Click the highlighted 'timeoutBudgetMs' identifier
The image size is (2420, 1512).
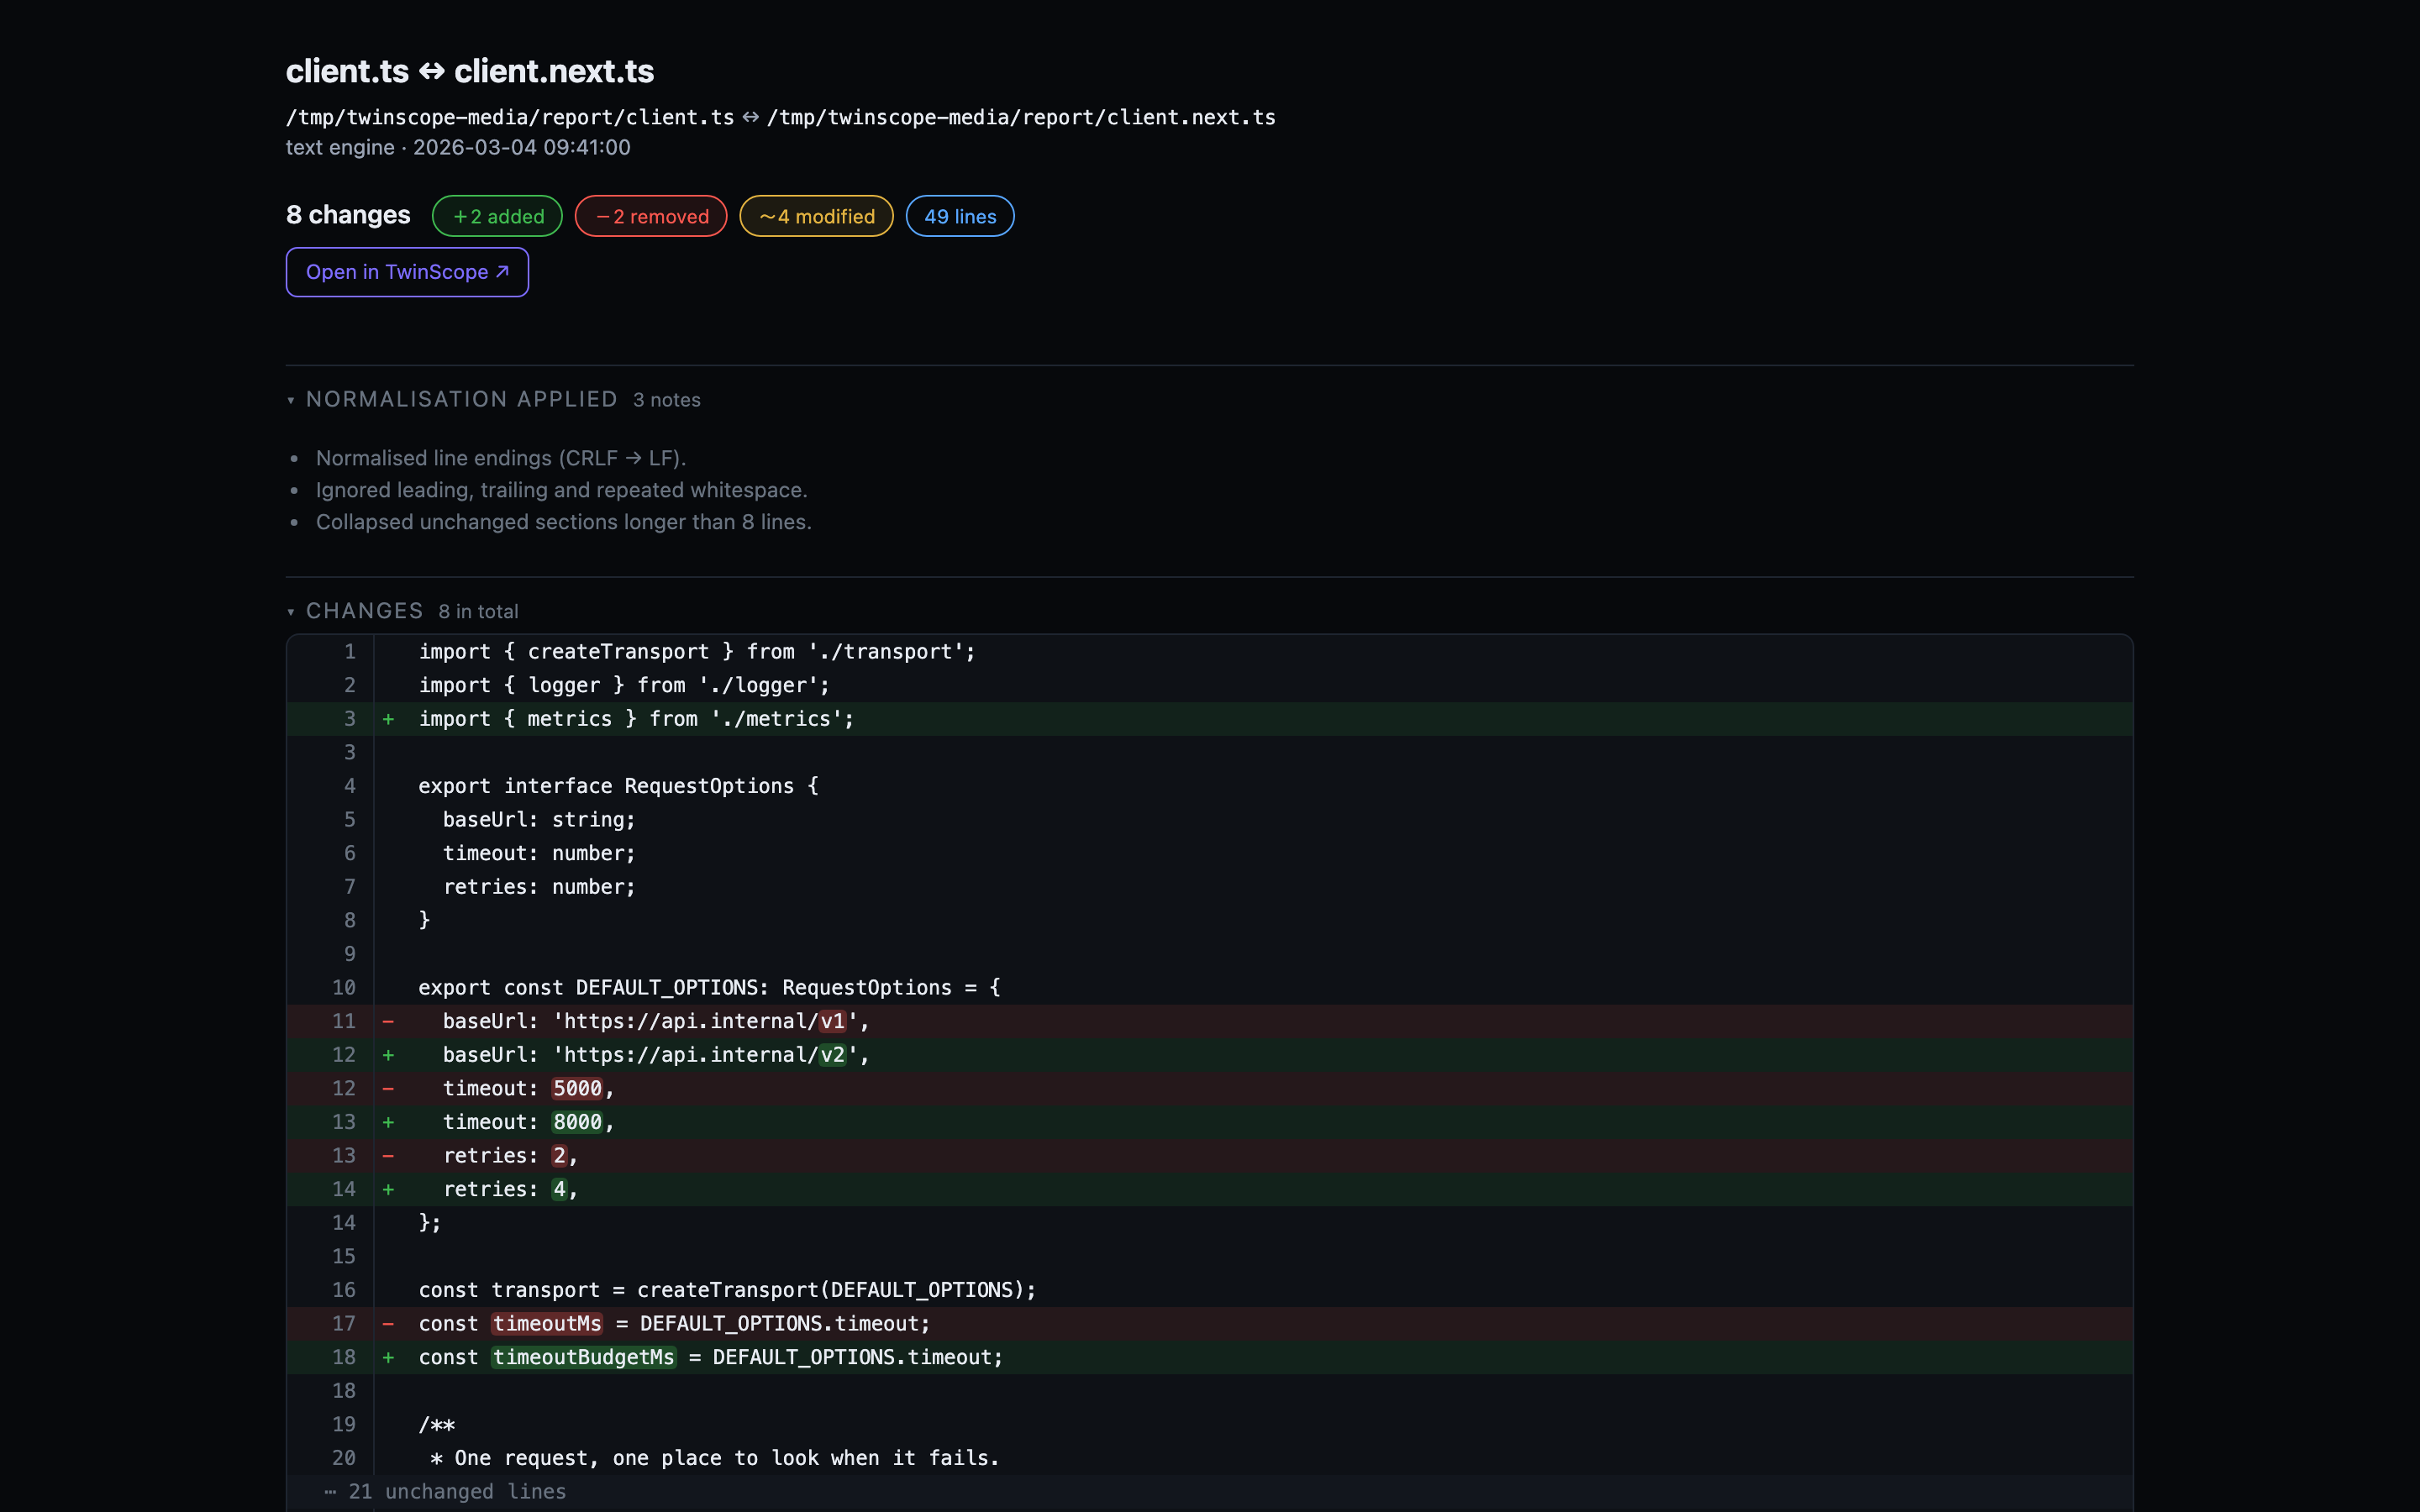pos(583,1357)
